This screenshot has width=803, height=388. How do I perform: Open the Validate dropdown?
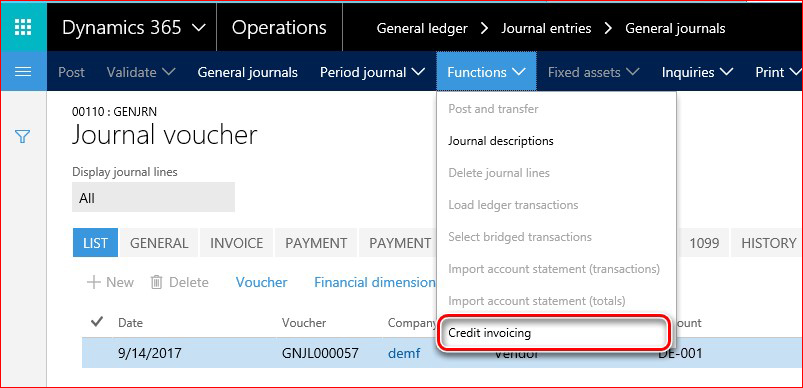(x=141, y=72)
